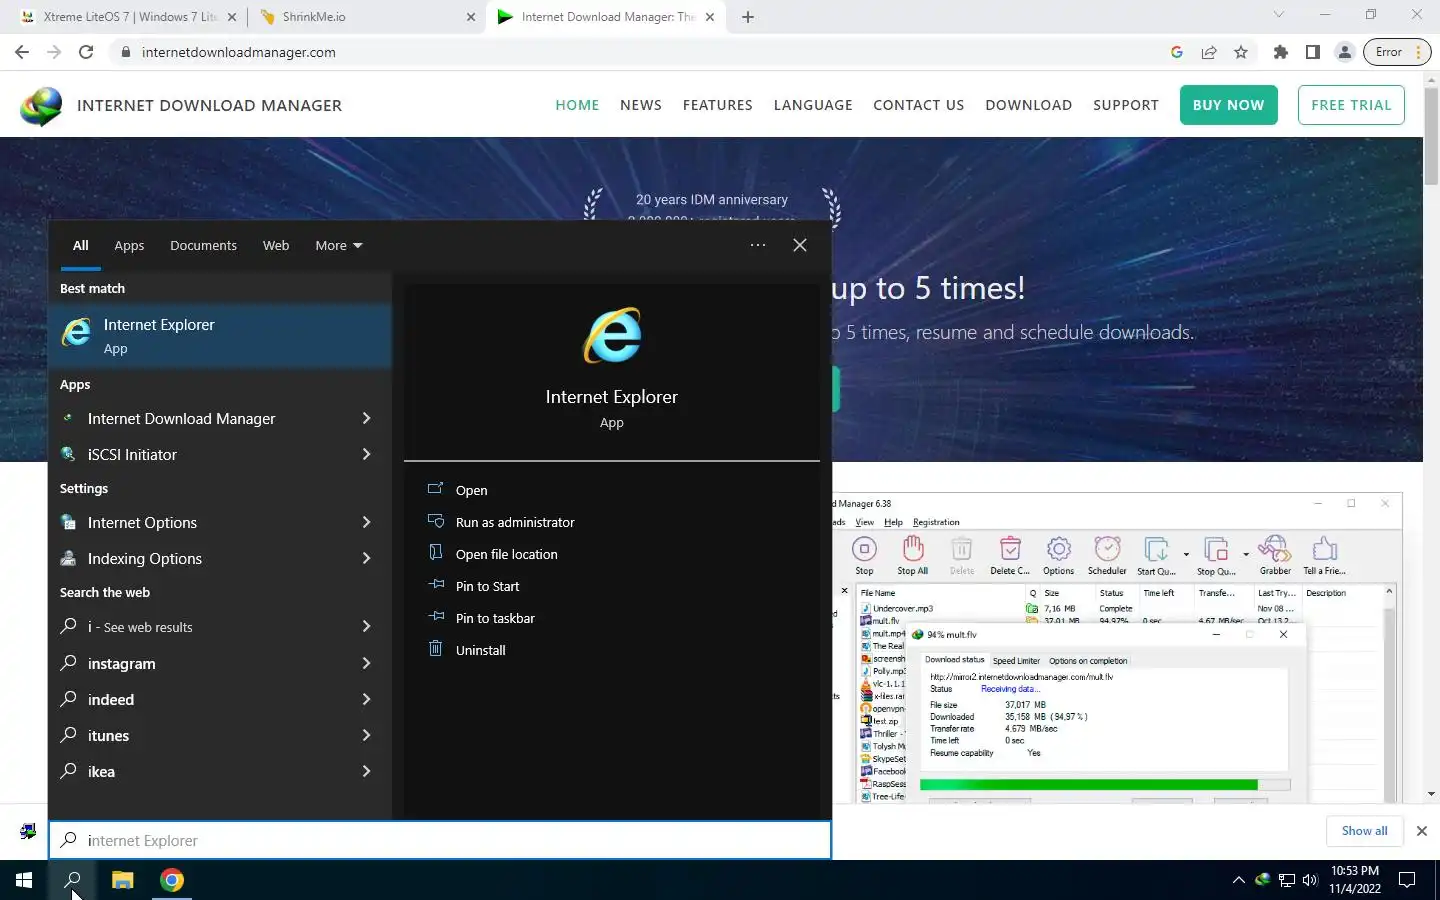1440x900 pixels.
Task: Expand the itunes web suggestion arrow
Action: [366, 735]
